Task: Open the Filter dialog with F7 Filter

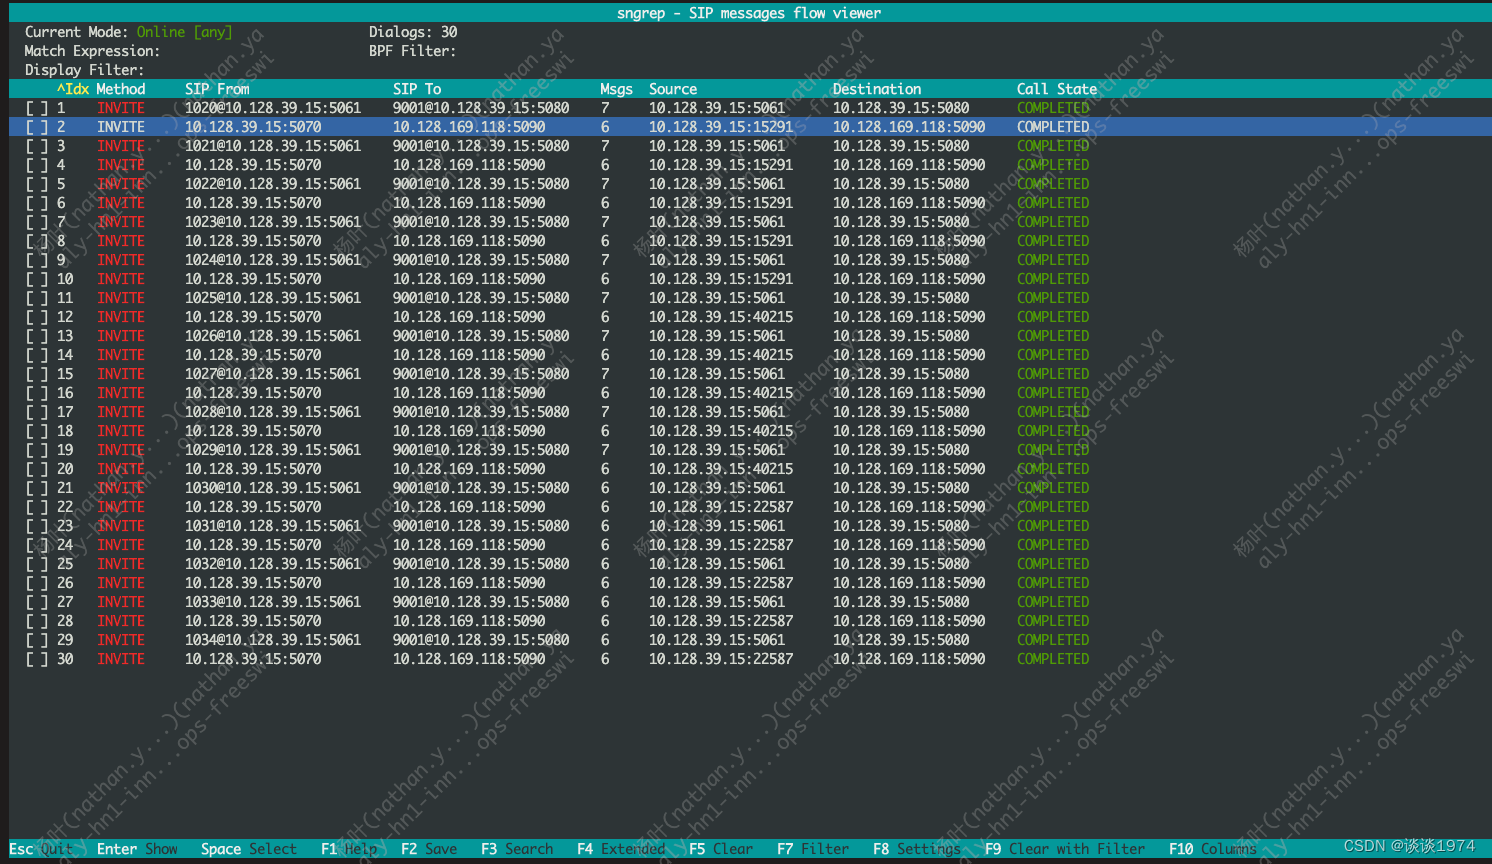Action: [812, 848]
